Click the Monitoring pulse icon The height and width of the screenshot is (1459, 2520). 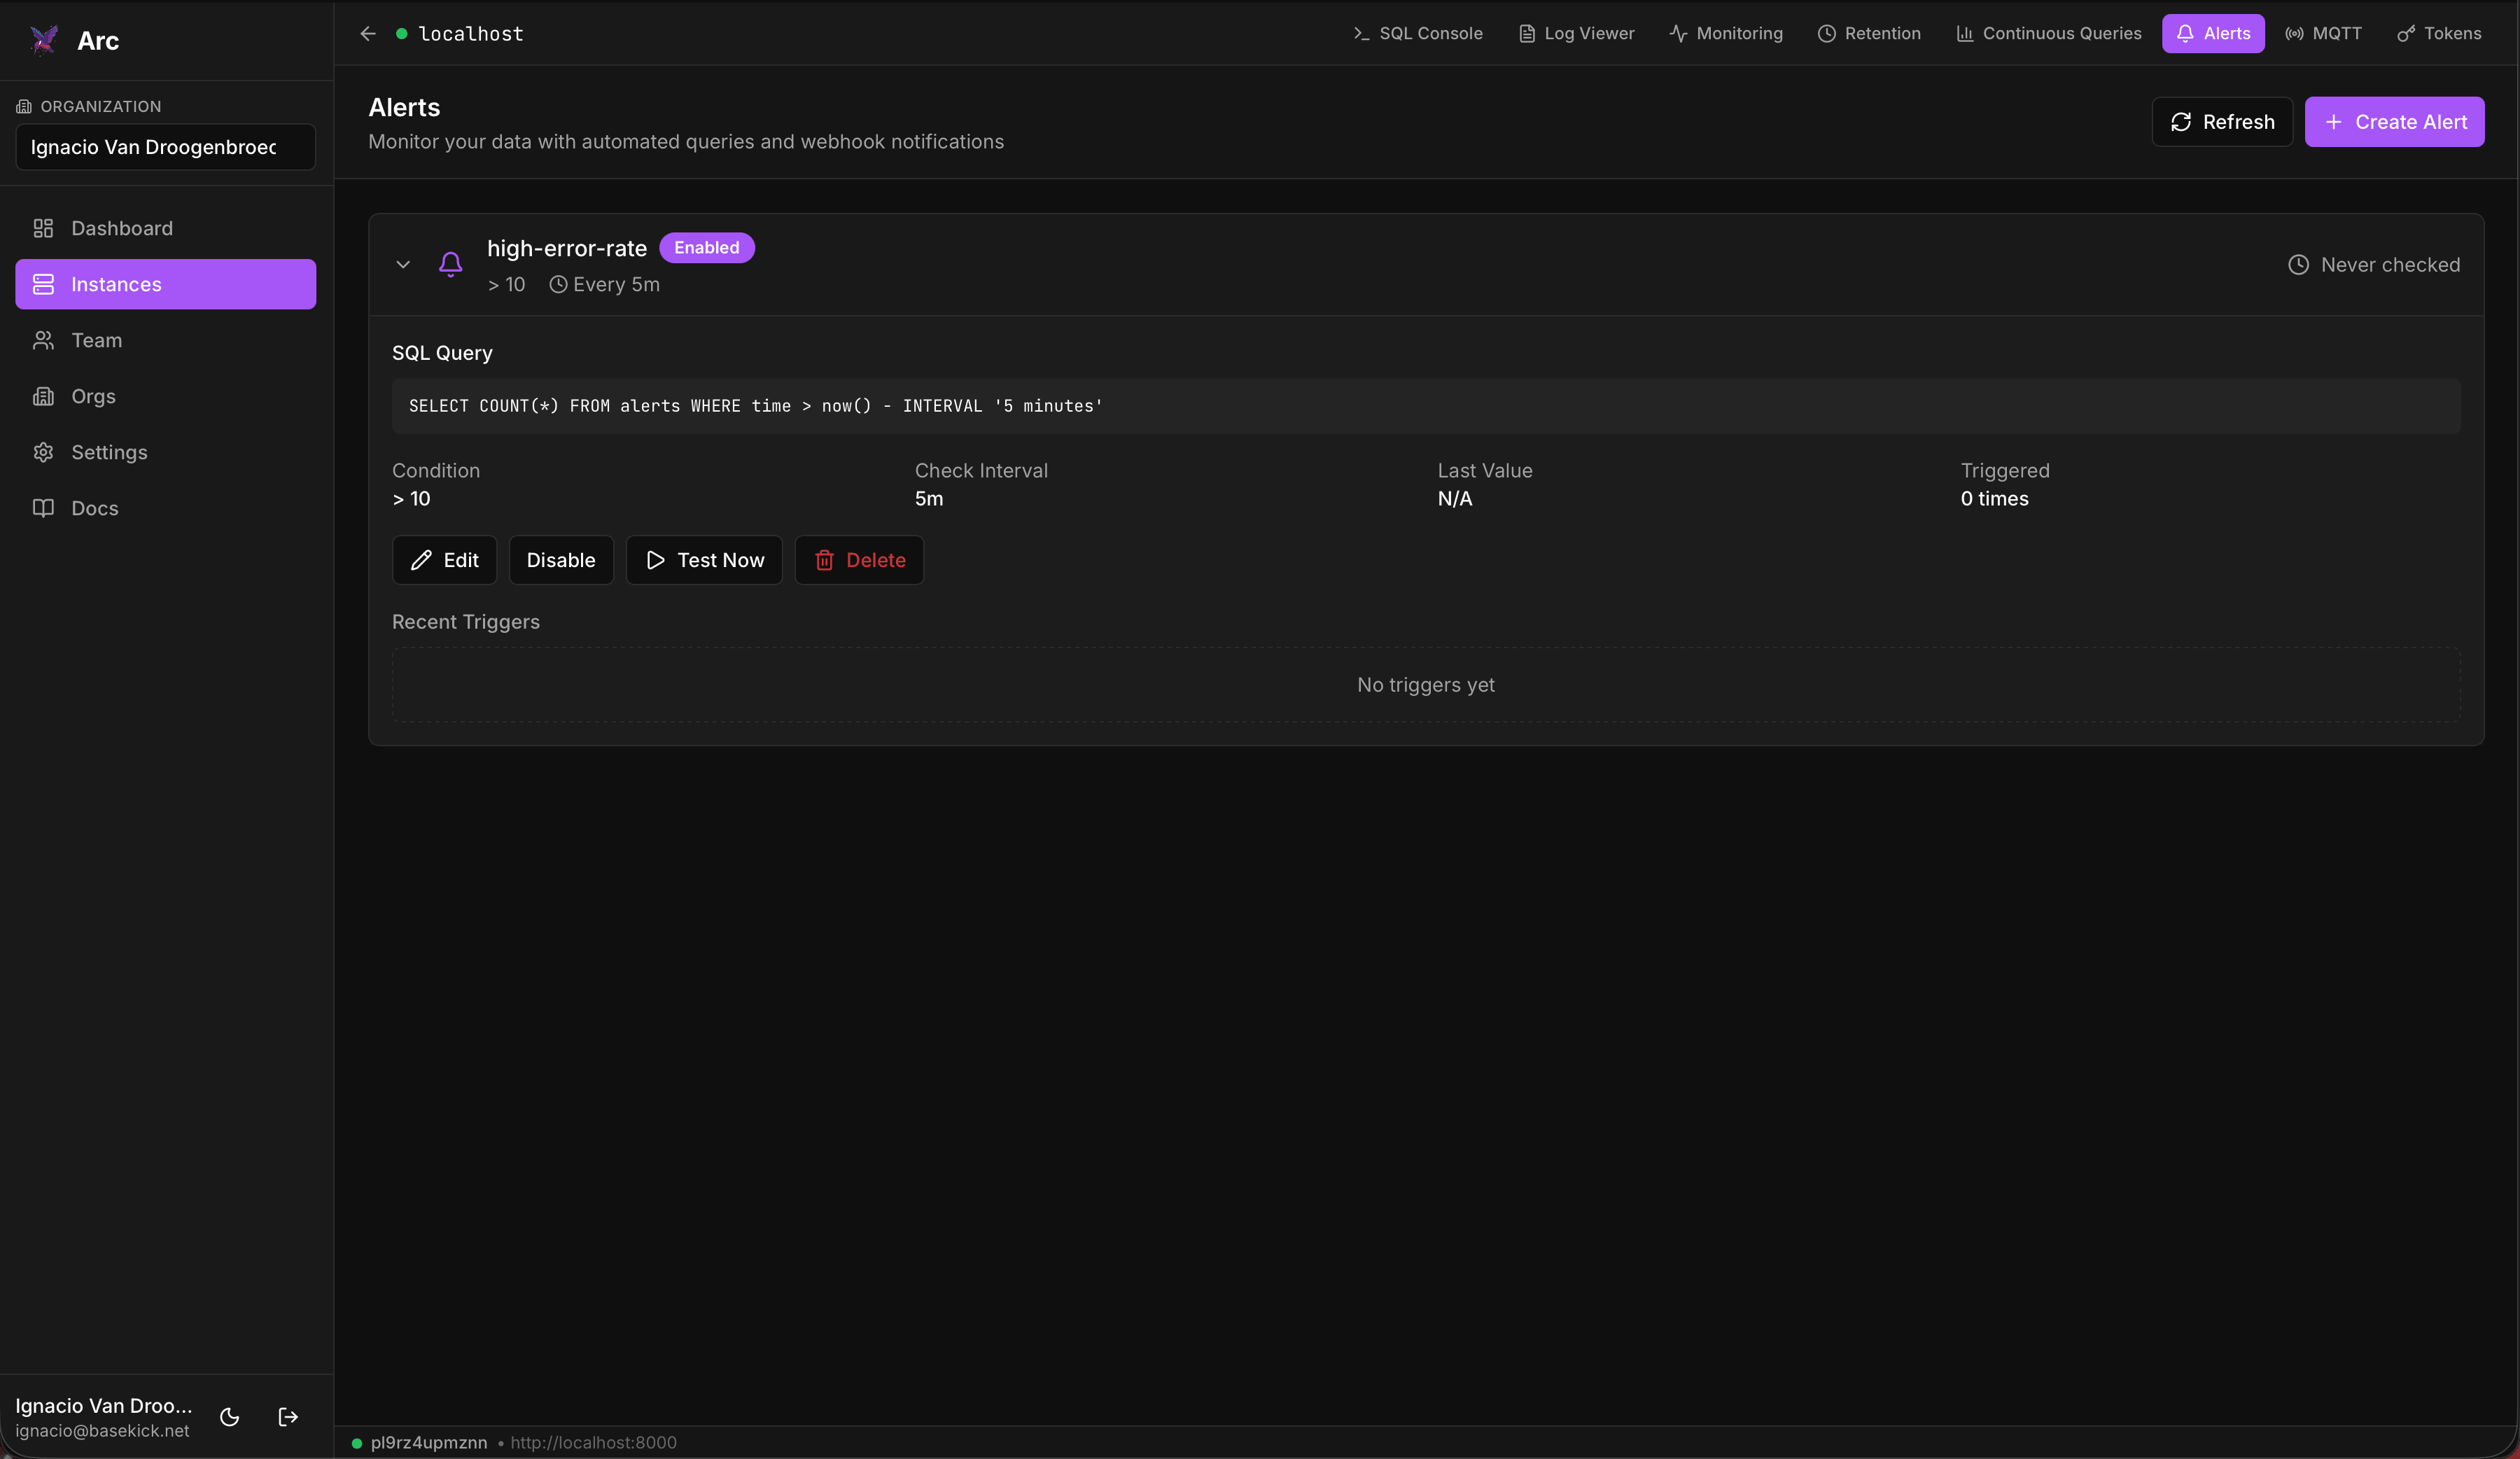pos(1678,34)
